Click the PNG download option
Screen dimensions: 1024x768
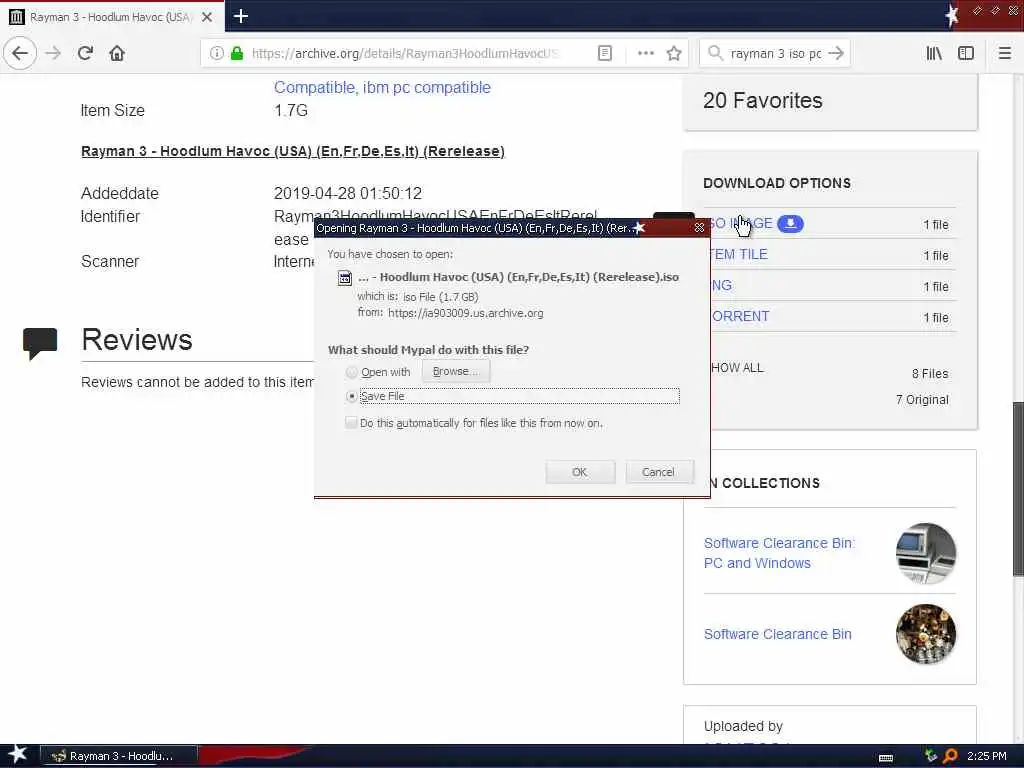[722, 285]
